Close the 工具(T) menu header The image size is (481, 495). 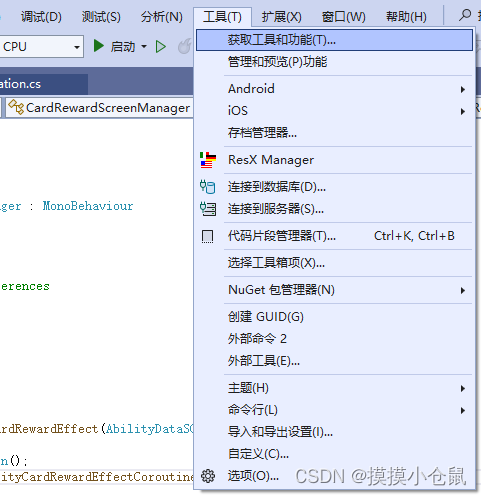tap(222, 16)
